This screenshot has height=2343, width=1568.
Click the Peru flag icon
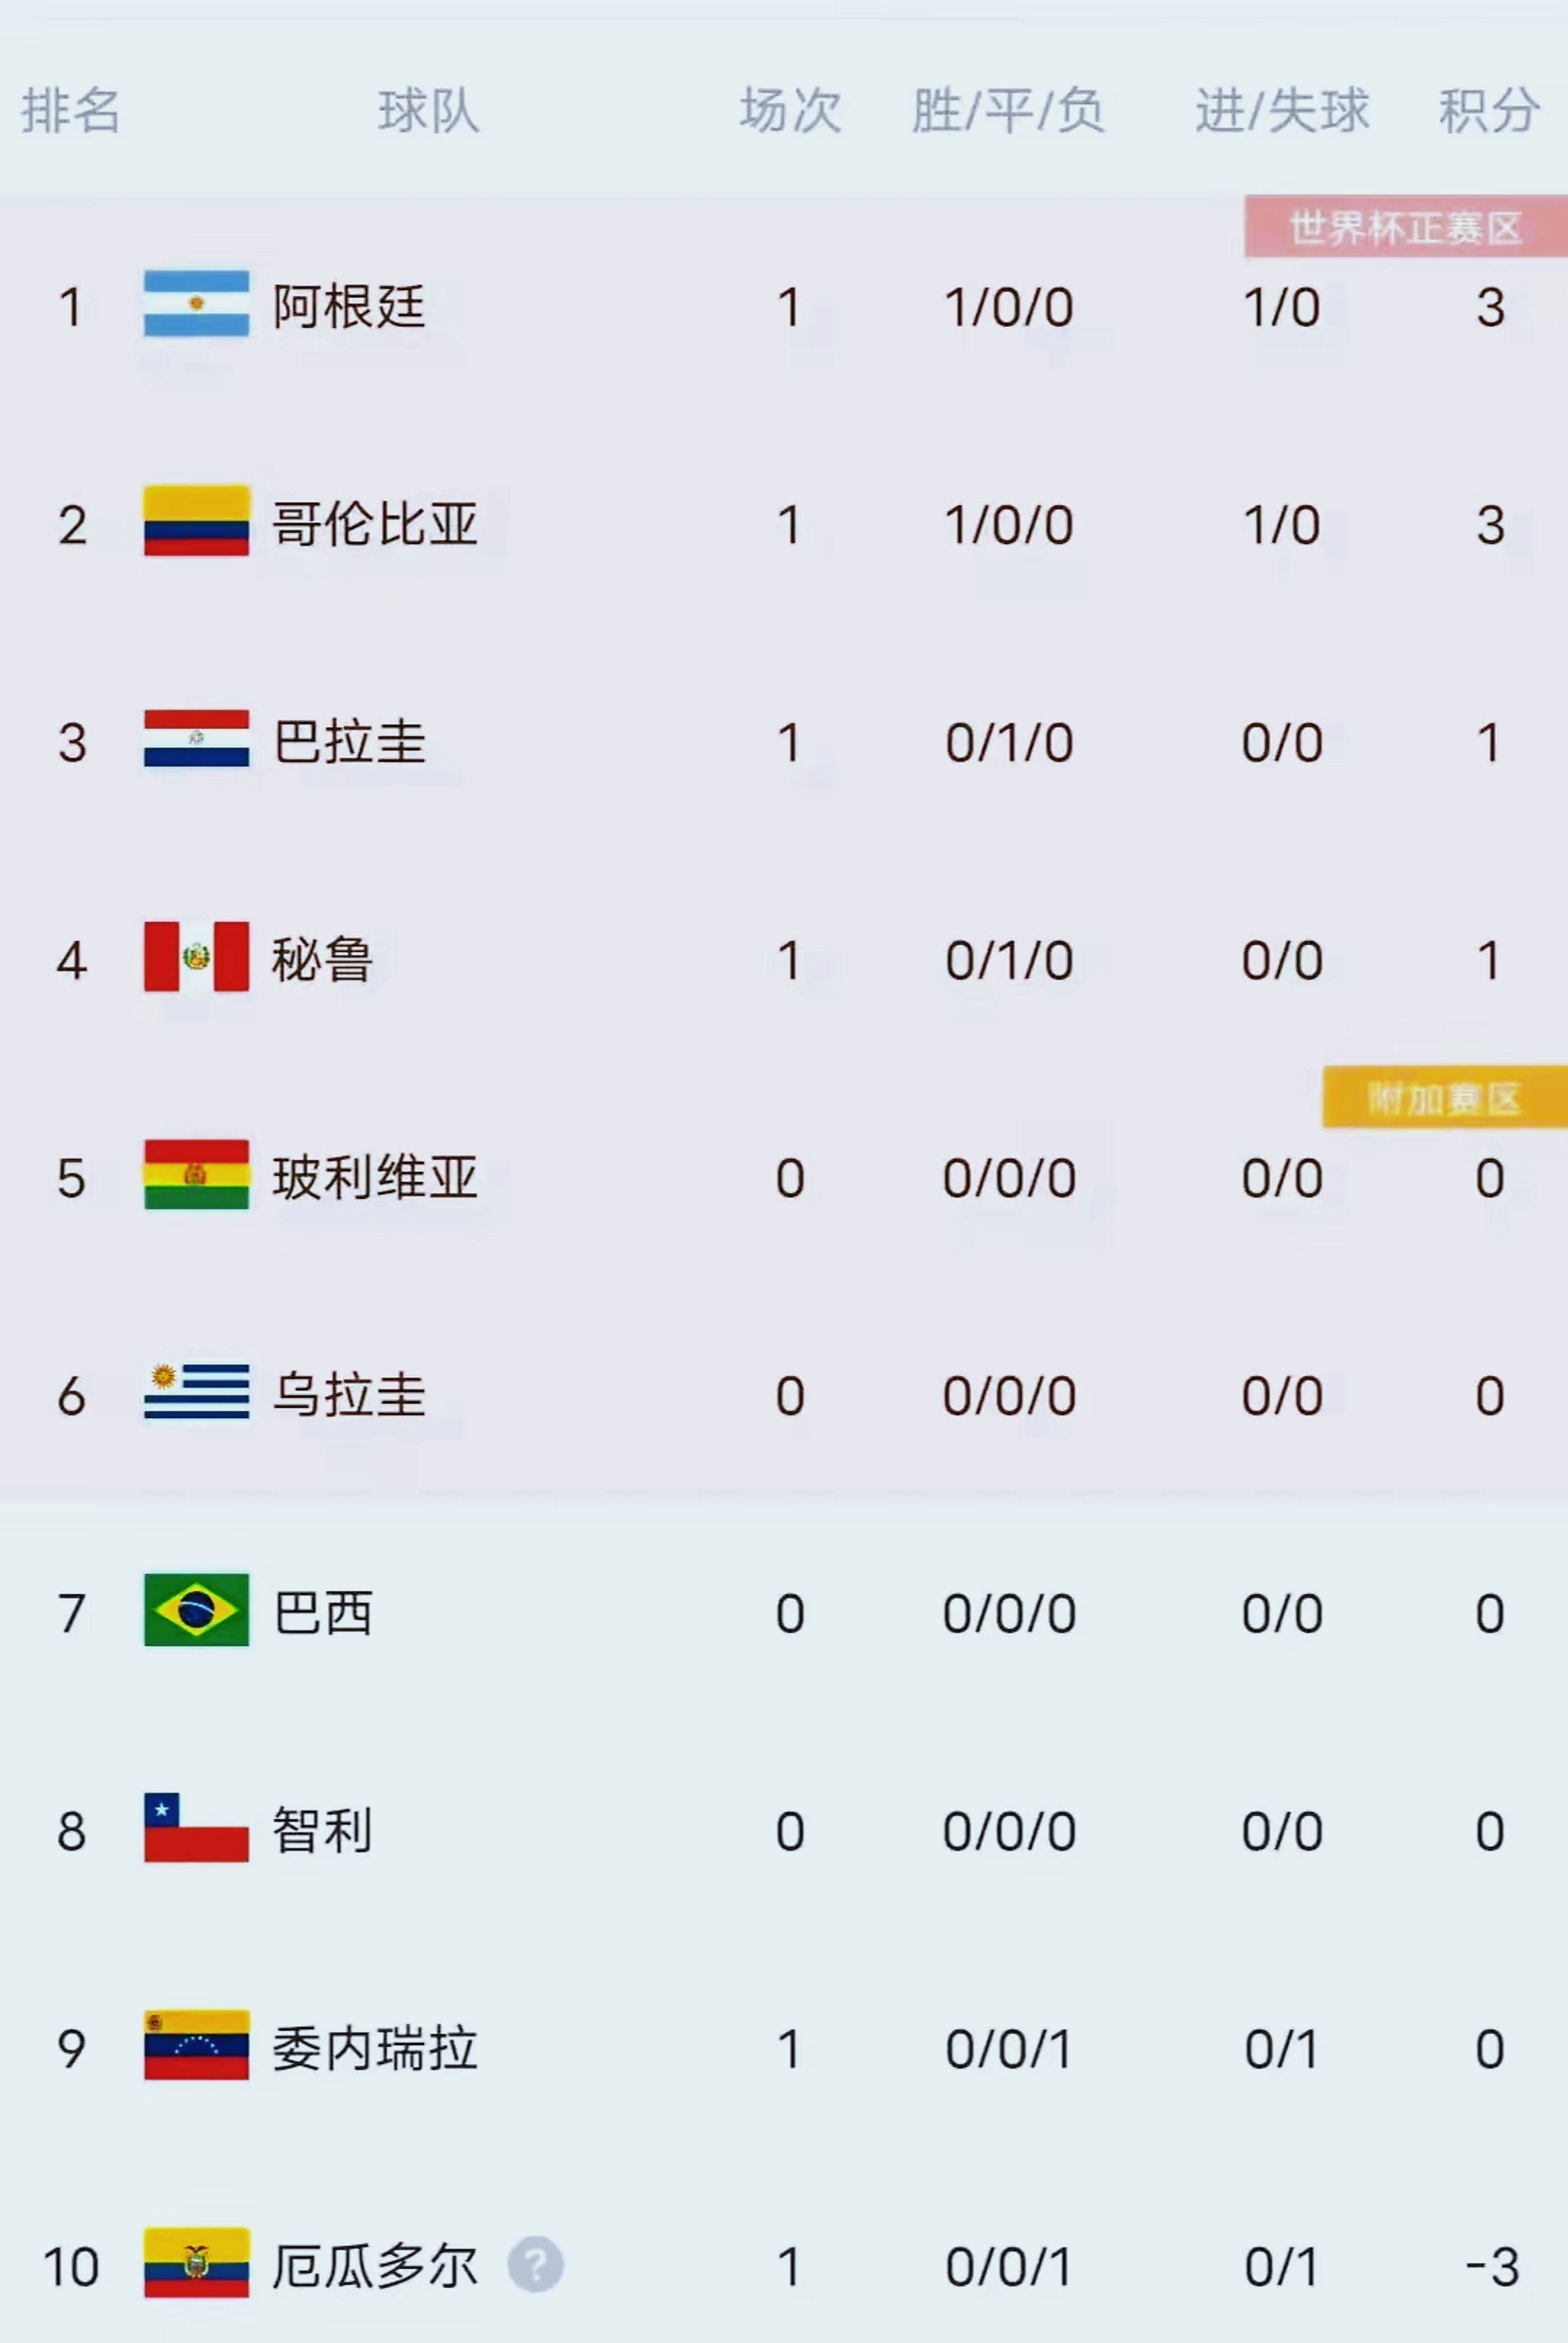[196, 956]
